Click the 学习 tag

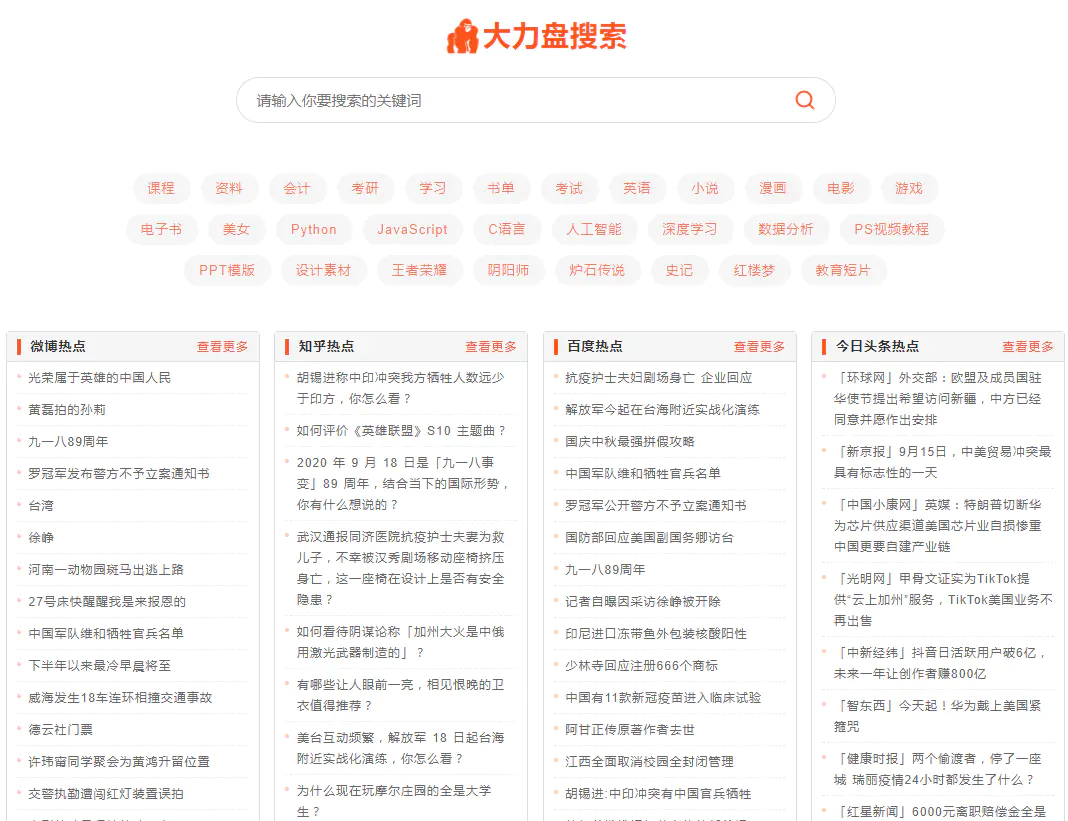pos(433,188)
